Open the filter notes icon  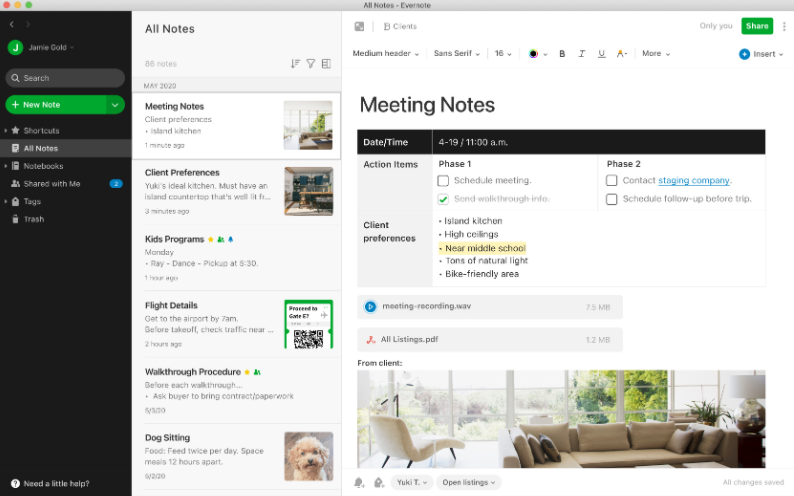tap(311, 63)
